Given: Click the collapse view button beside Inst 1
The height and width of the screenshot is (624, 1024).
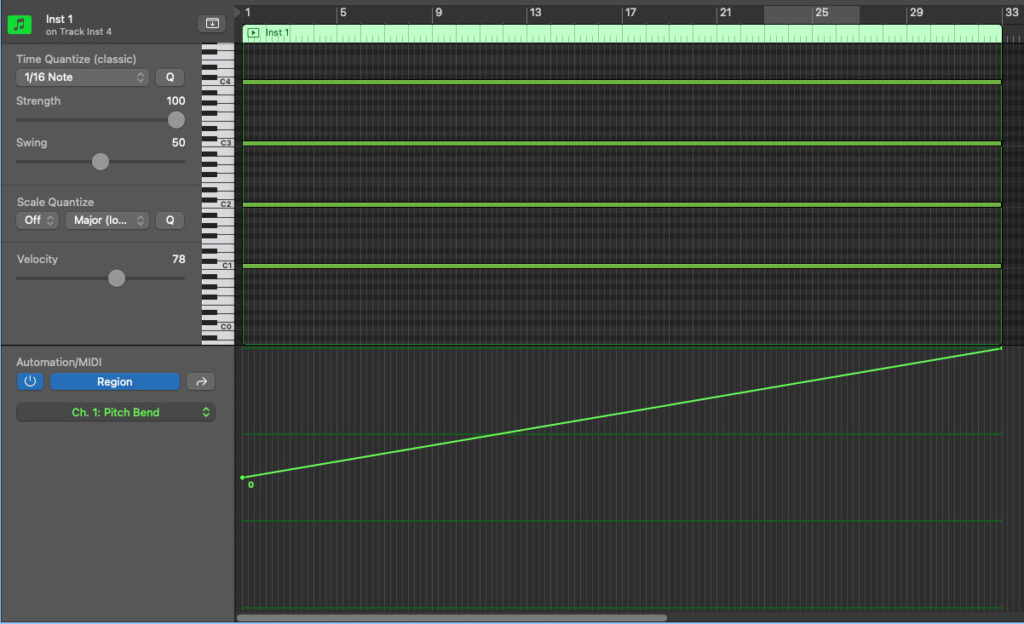Looking at the screenshot, I should (211, 23).
